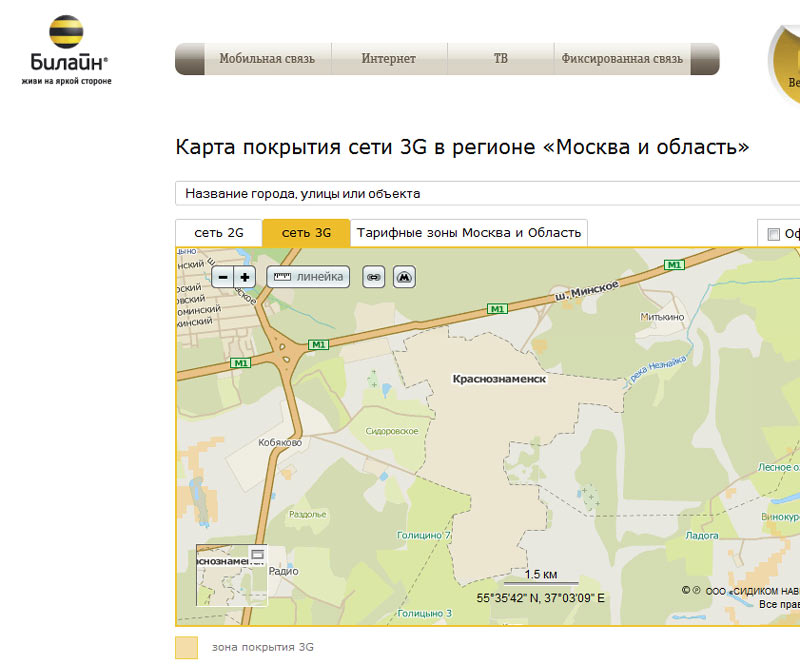Viewport: 800px width, 664px height.
Task: Click the 1.5 км scale bar
Action: [541, 576]
